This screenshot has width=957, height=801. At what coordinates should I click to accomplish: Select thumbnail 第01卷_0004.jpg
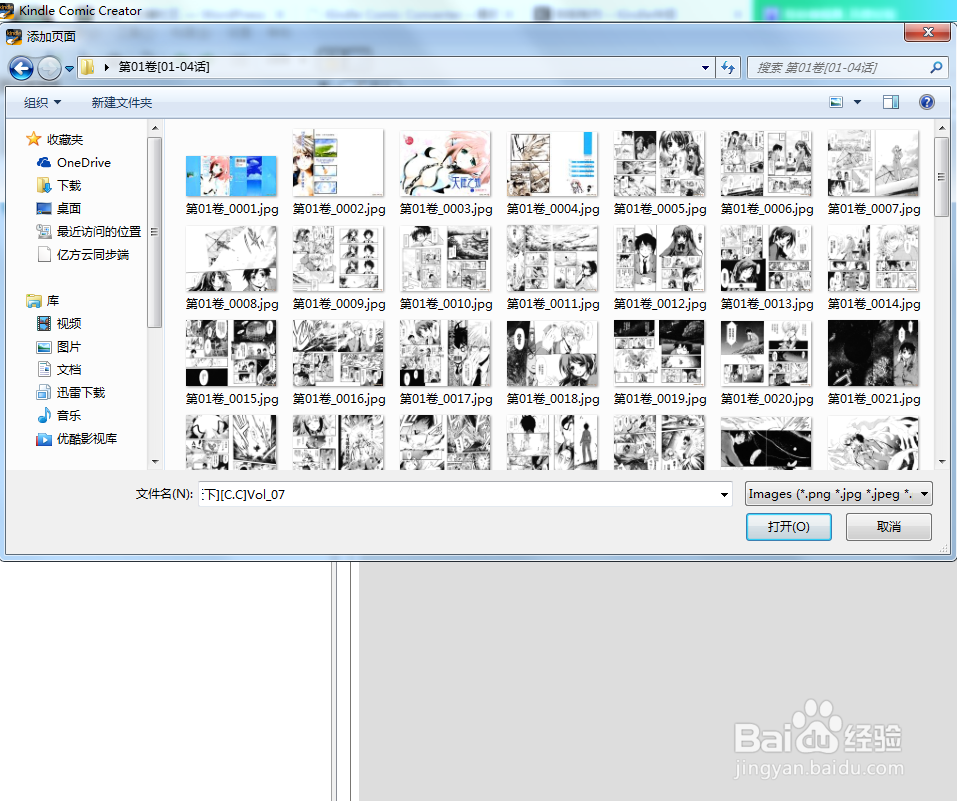tap(552, 164)
